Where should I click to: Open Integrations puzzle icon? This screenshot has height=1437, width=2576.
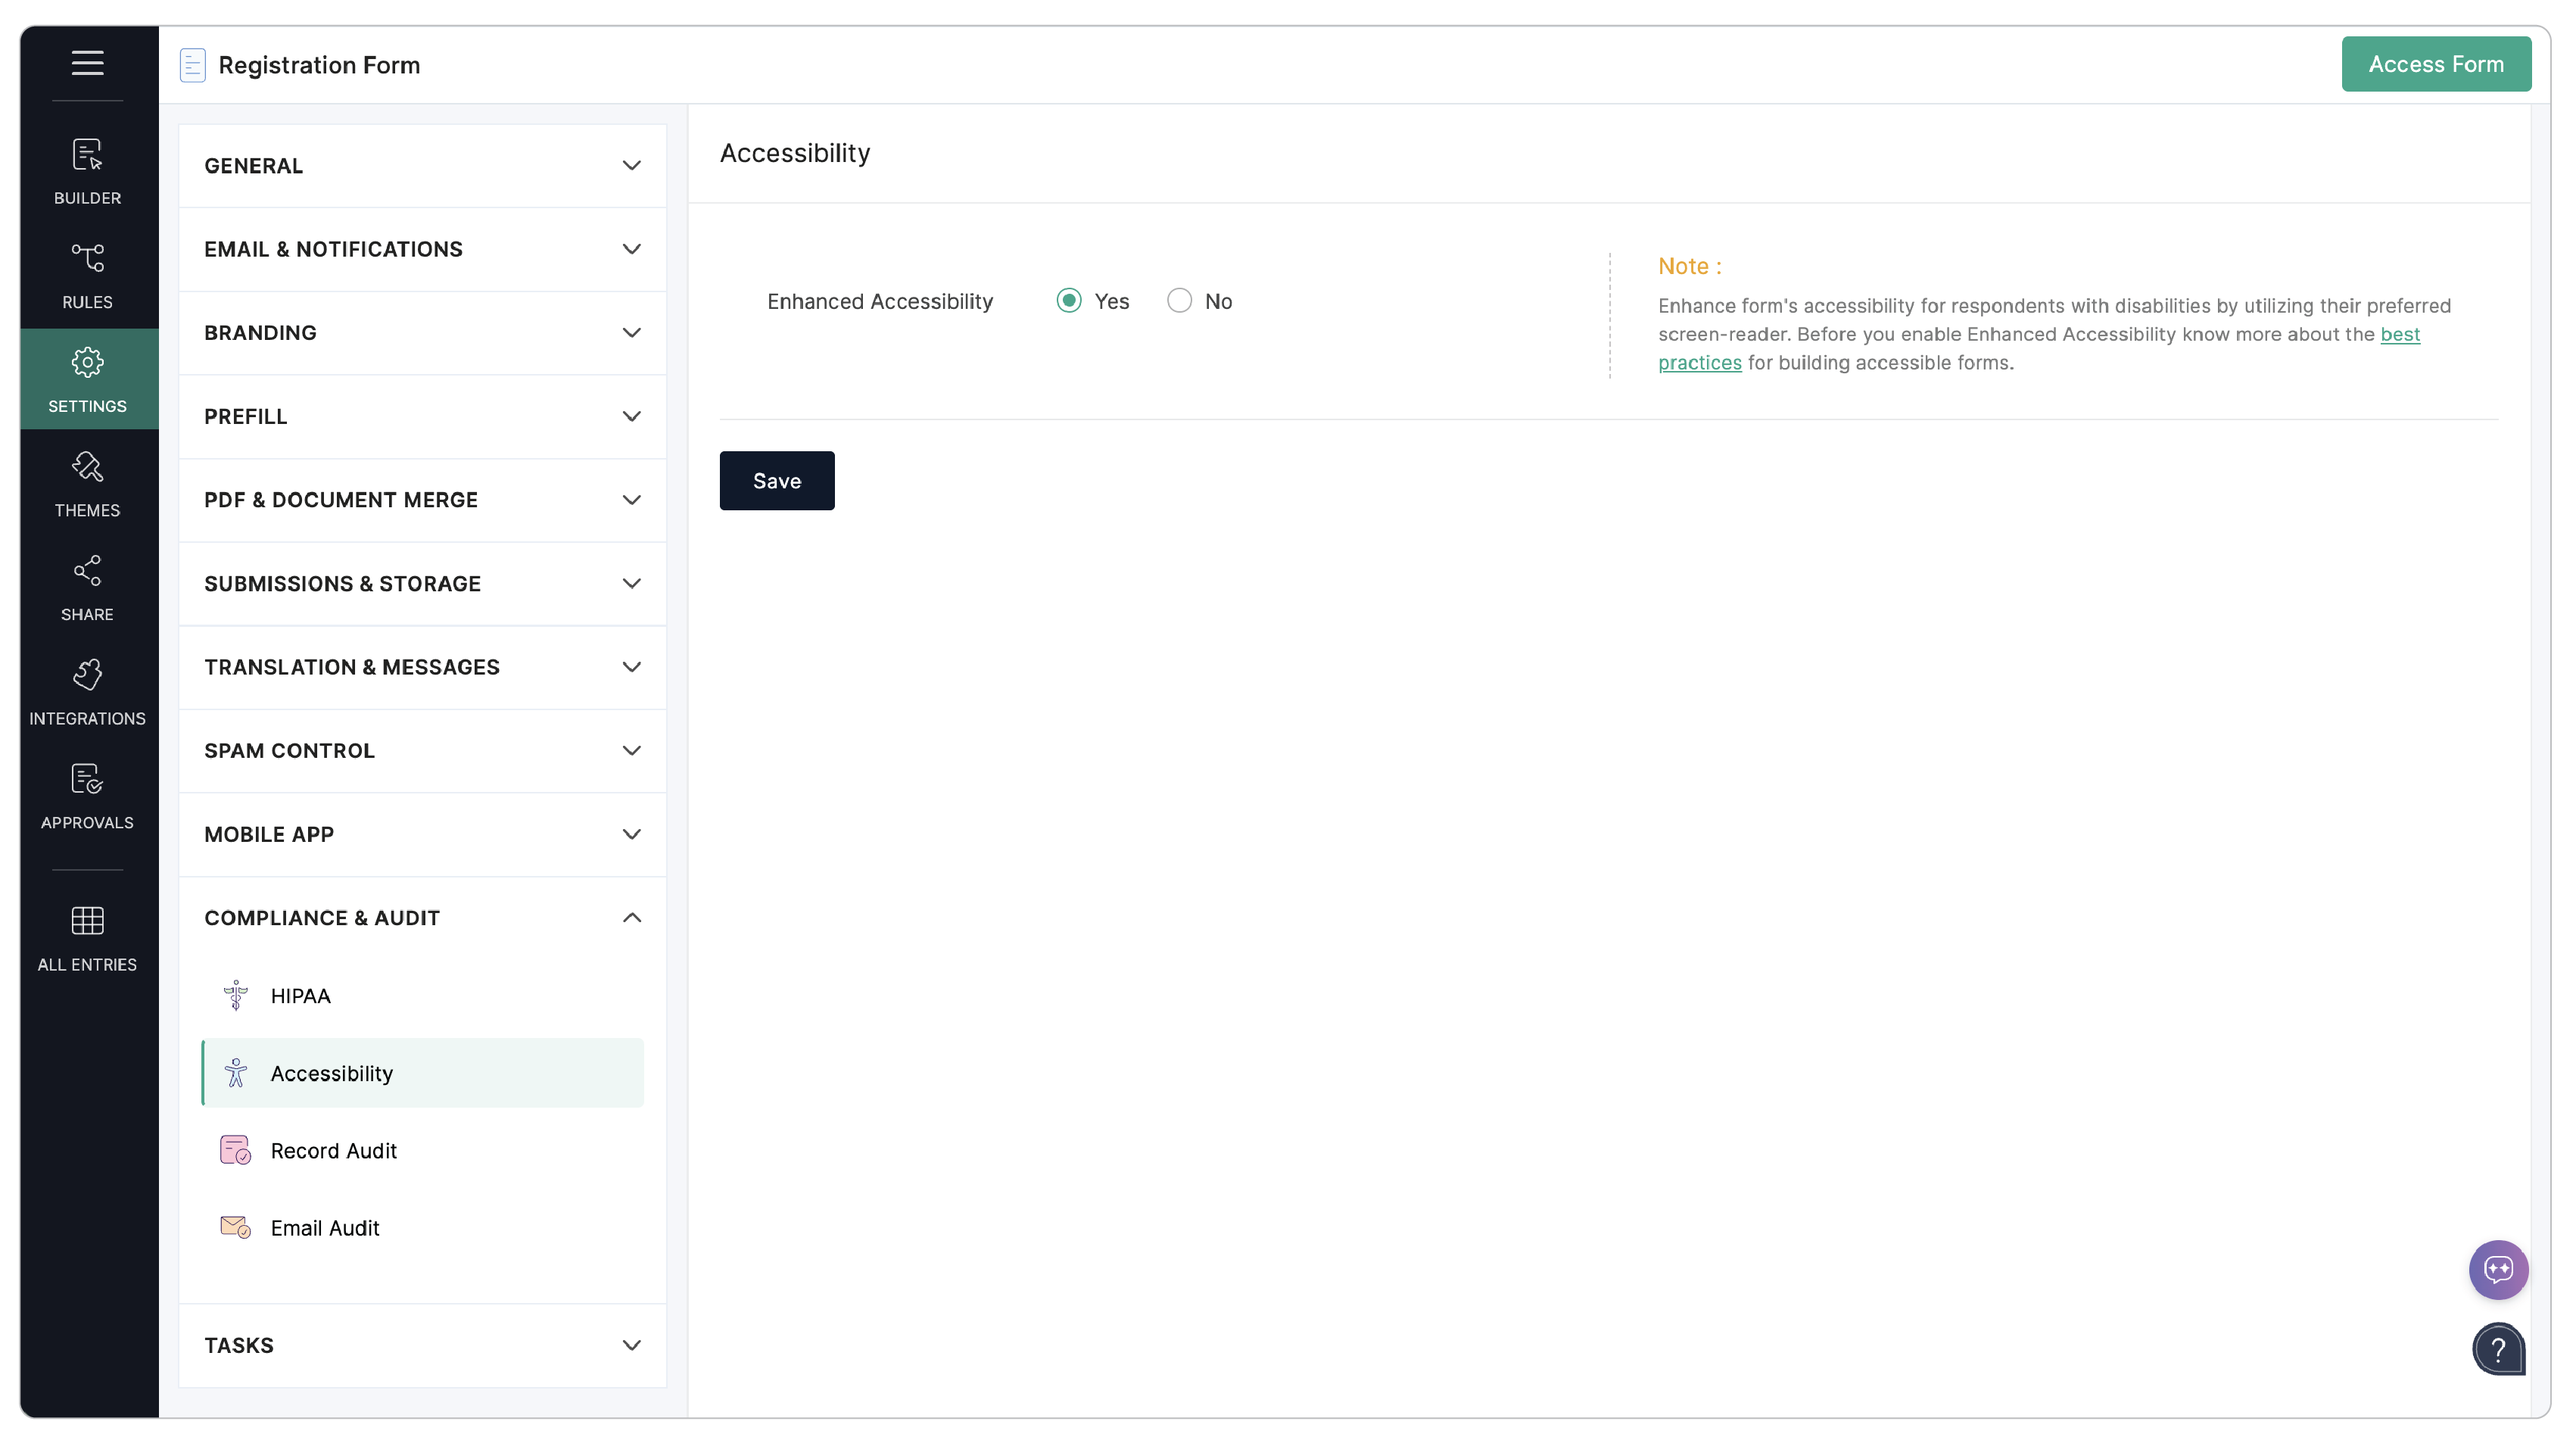(x=87, y=691)
